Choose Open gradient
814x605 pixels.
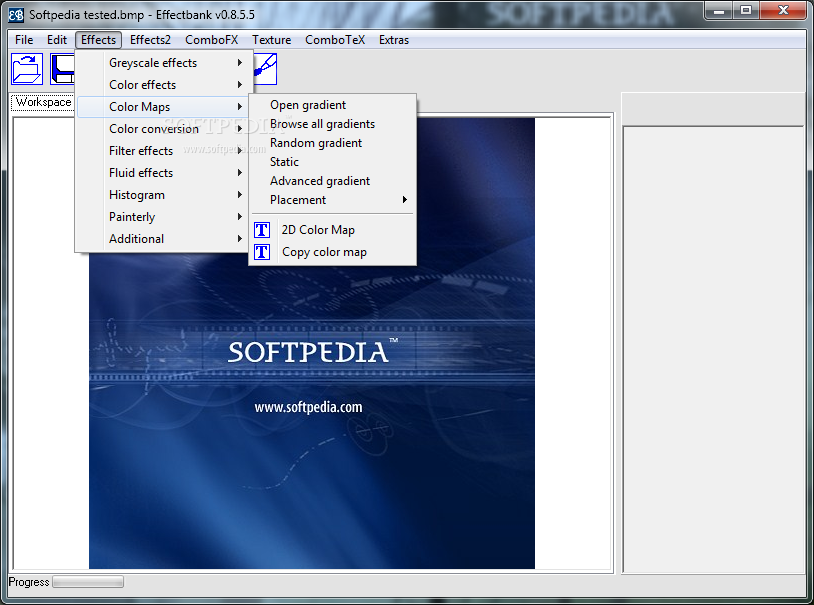[x=332, y=105]
